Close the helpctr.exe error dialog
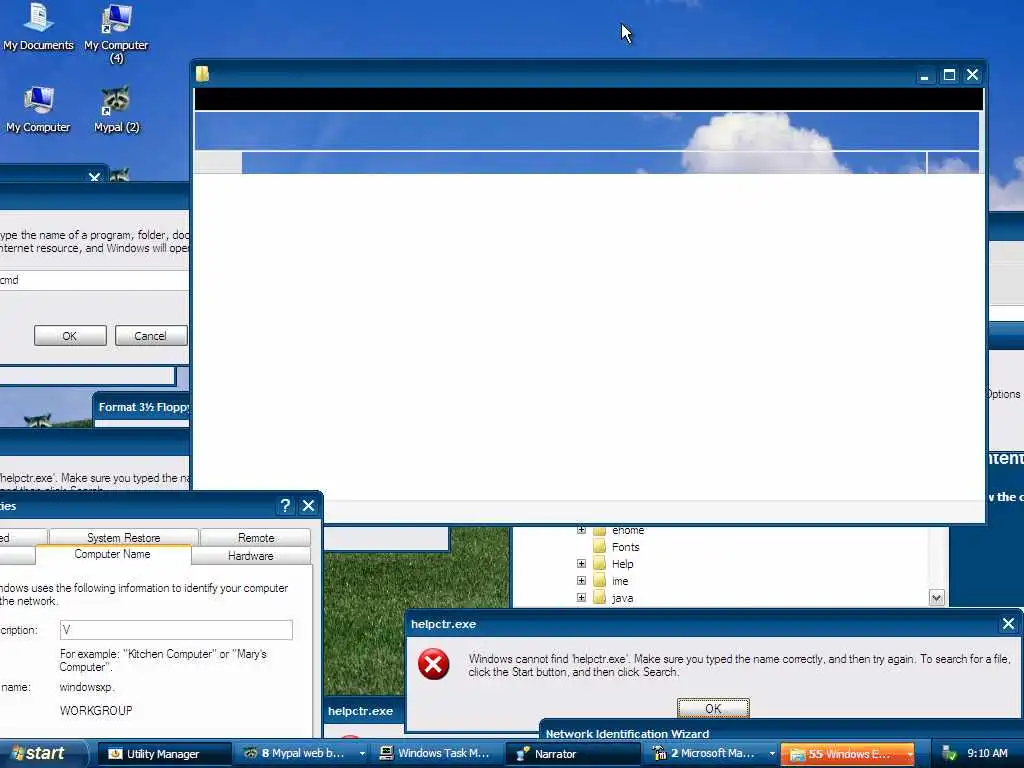Image resolution: width=1024 pixels, height=768 pixels. pyautogui.click(x=1008, y=624)
